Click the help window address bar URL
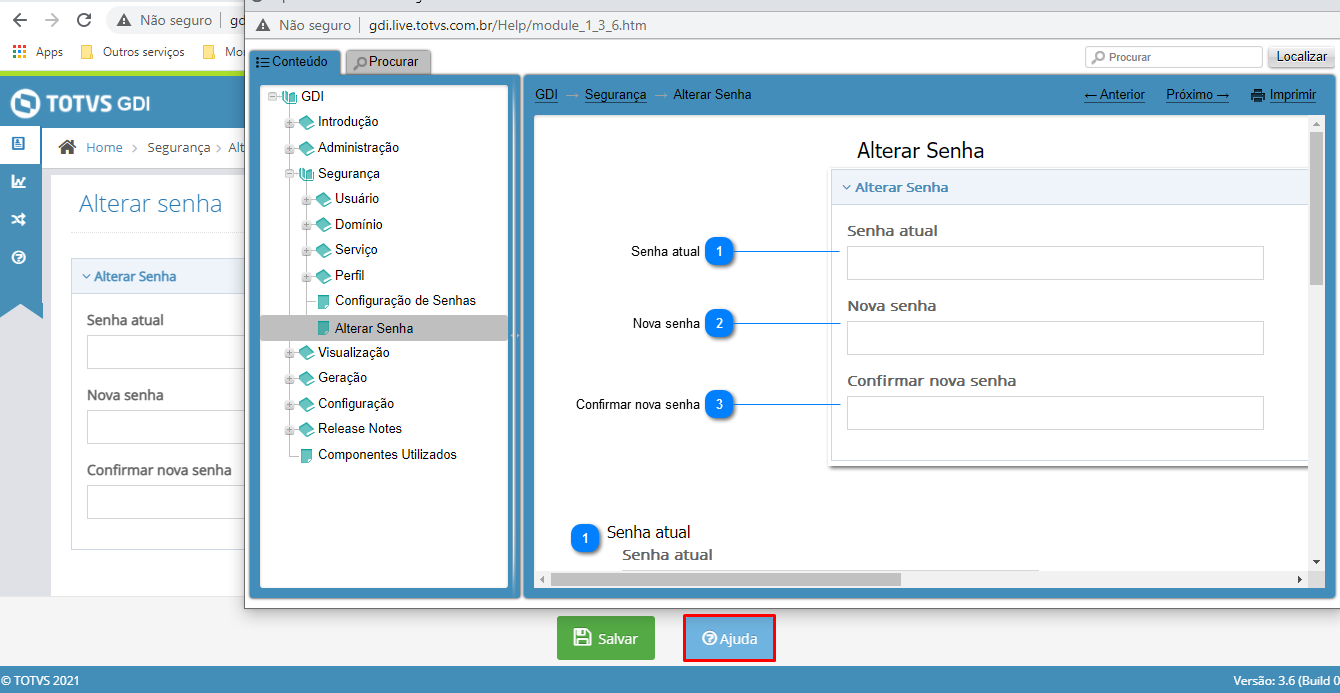1340x693 pixels. tap(508, 25)
